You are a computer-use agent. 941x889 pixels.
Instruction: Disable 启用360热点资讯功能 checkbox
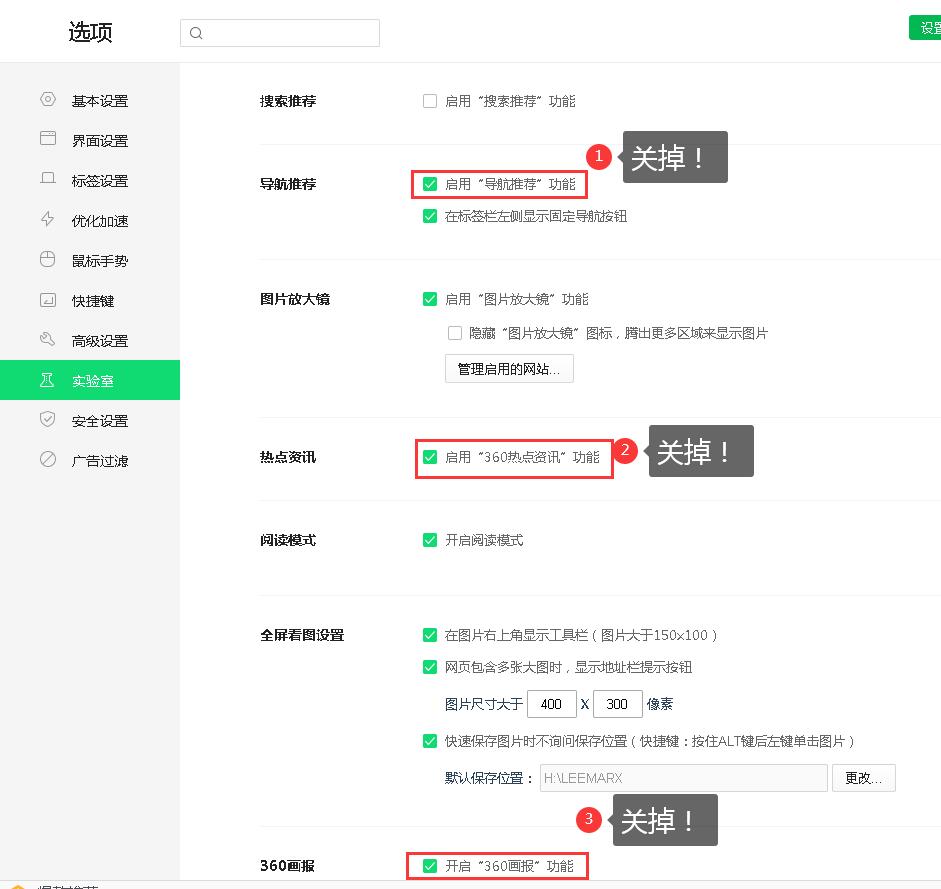430,457
